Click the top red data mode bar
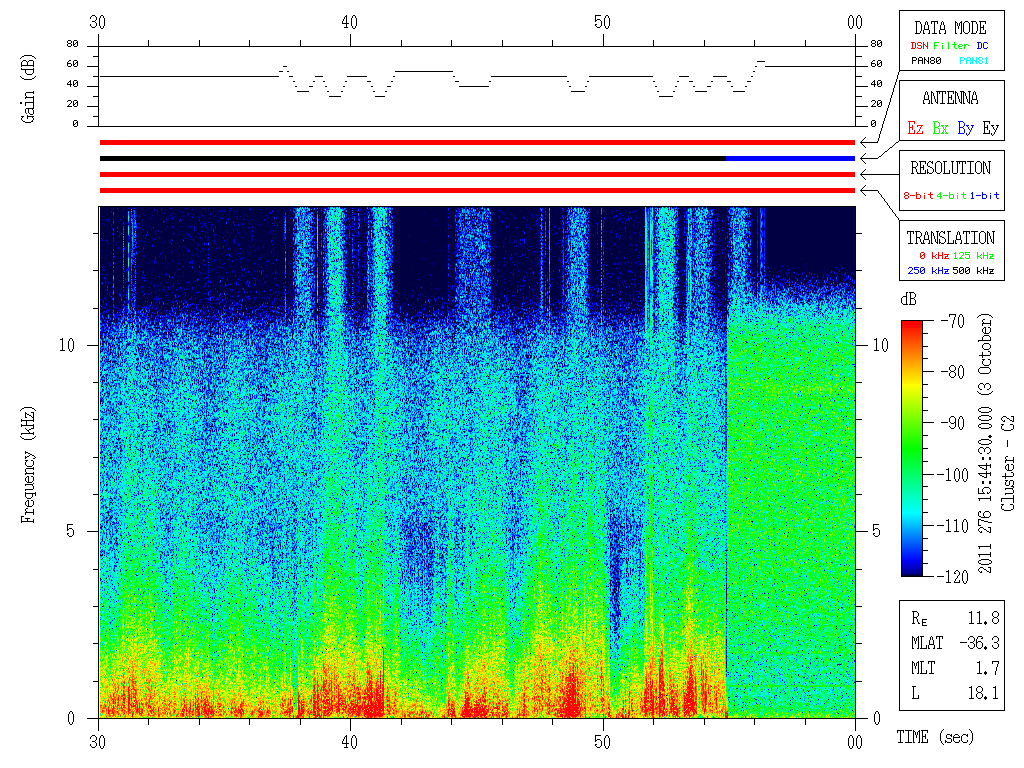Screen dimensions: 1024x768 coord(477,142)
